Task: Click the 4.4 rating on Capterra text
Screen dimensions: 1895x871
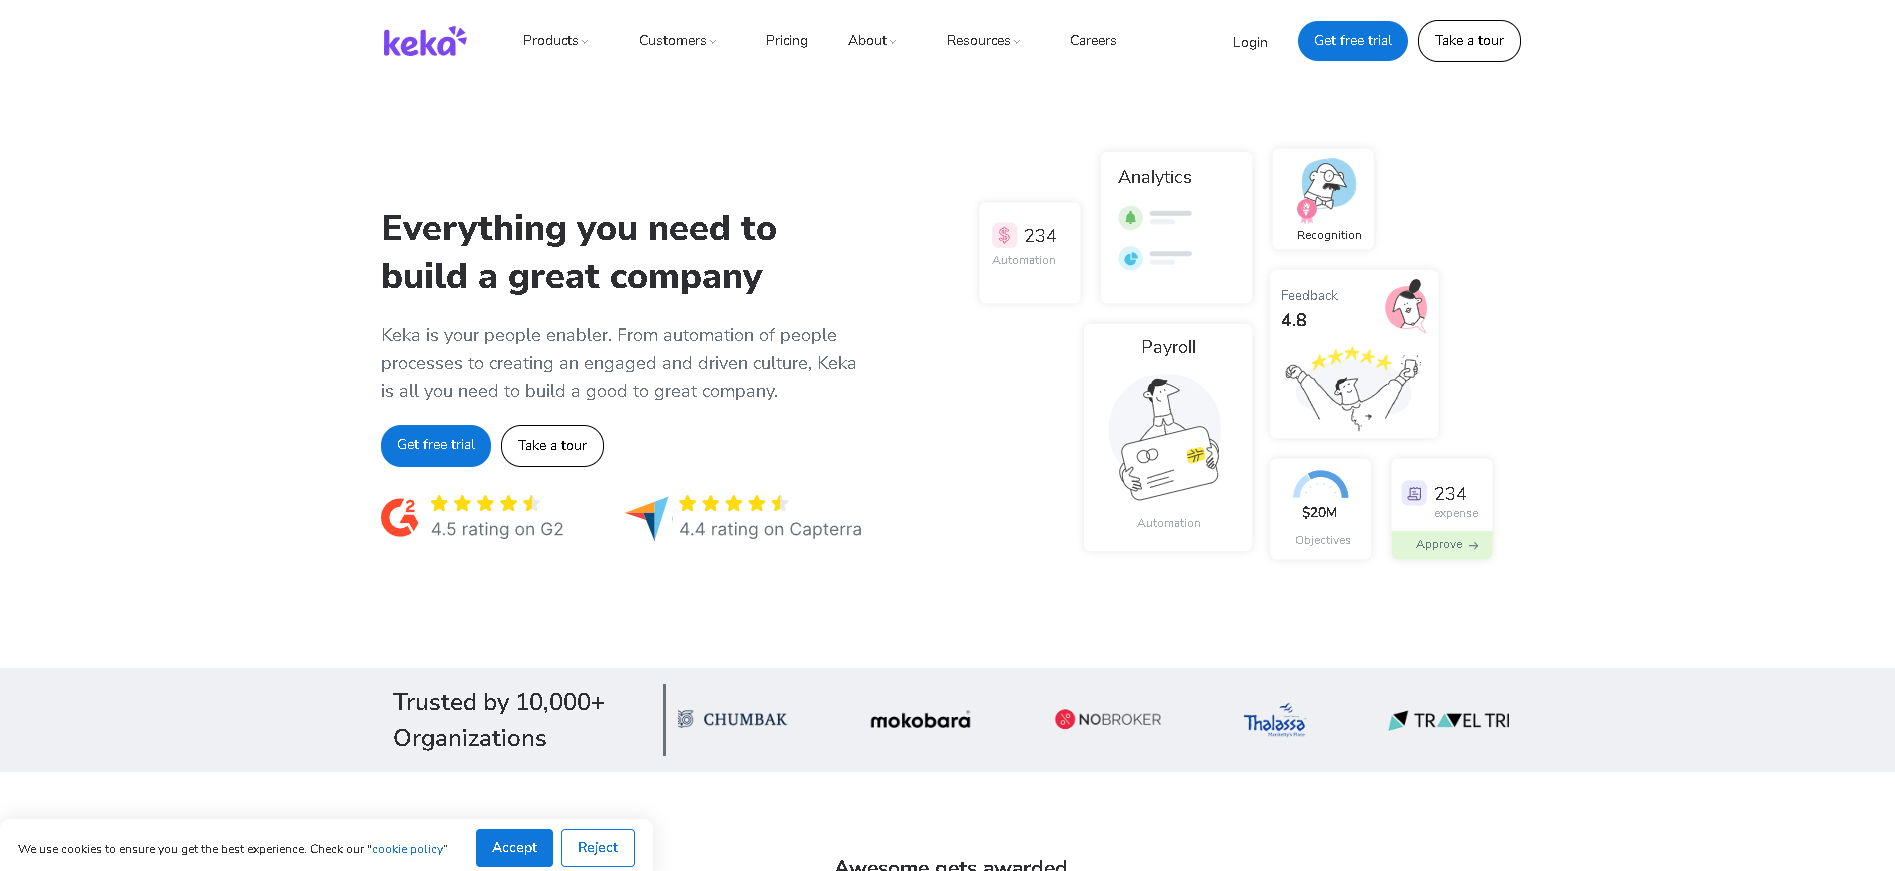Action: 770,529
